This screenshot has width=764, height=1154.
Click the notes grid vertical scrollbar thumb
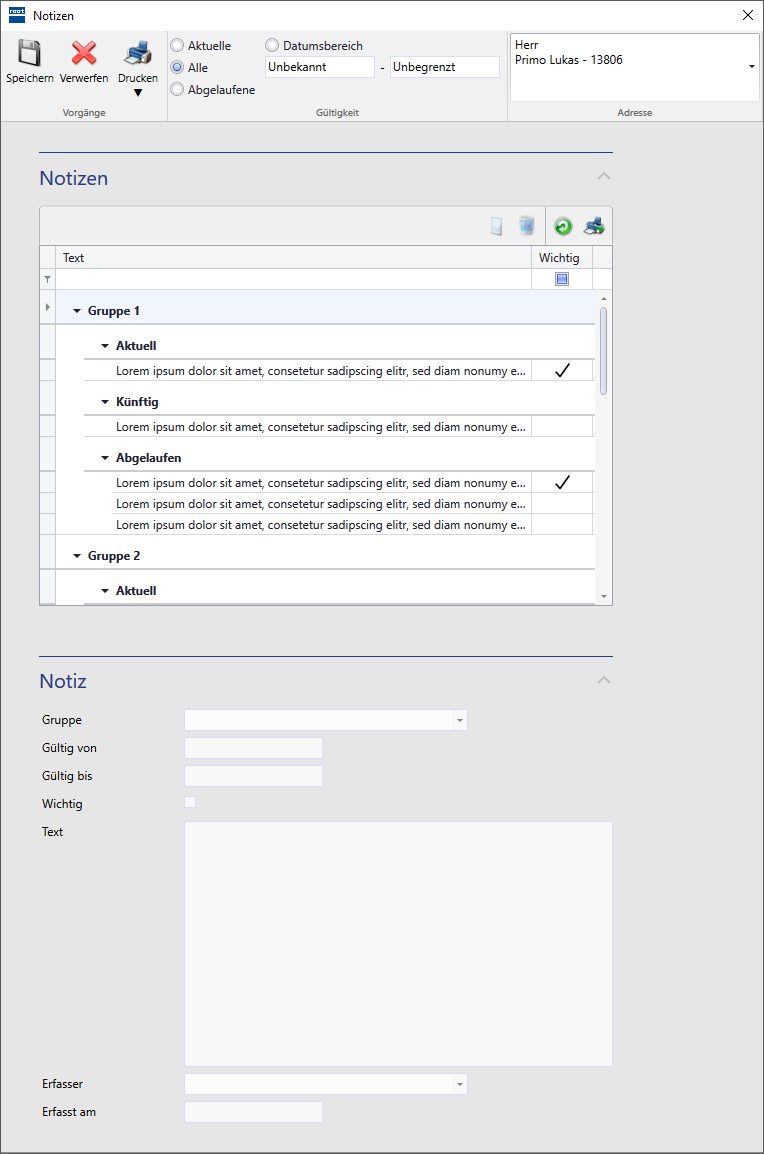coord(604,351)
